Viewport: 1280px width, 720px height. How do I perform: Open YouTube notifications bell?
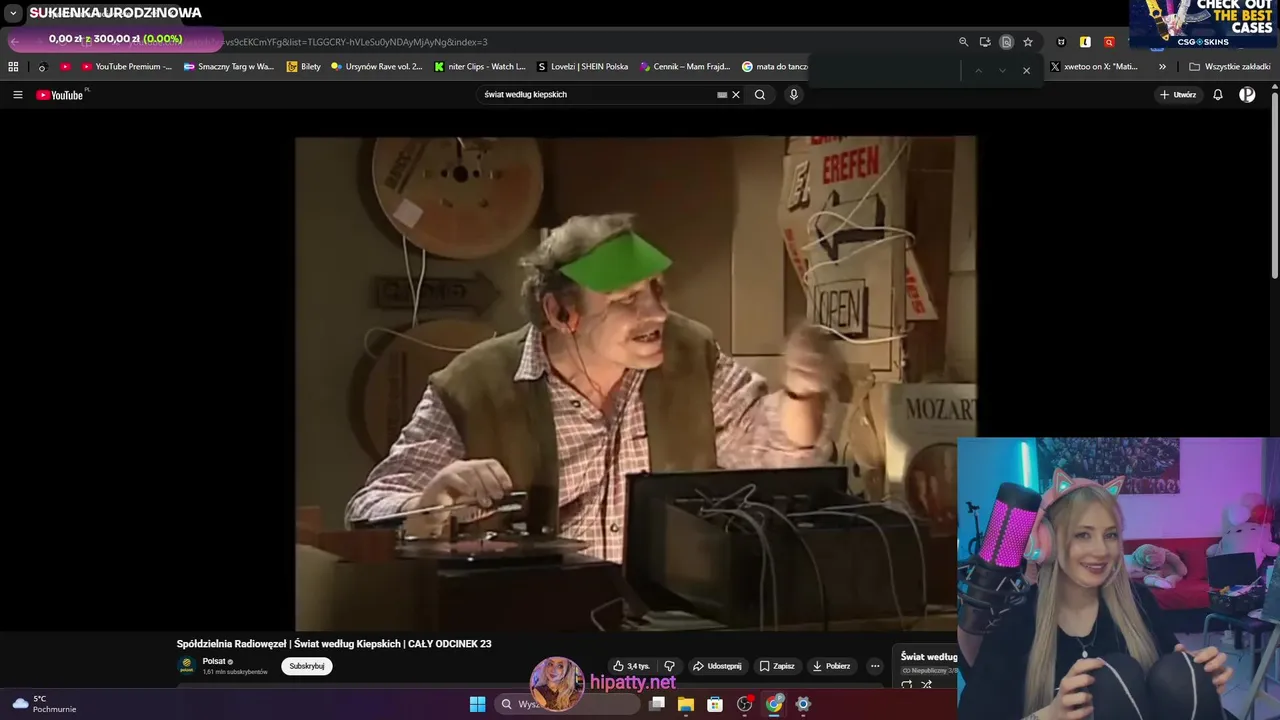coord(1218,95)
